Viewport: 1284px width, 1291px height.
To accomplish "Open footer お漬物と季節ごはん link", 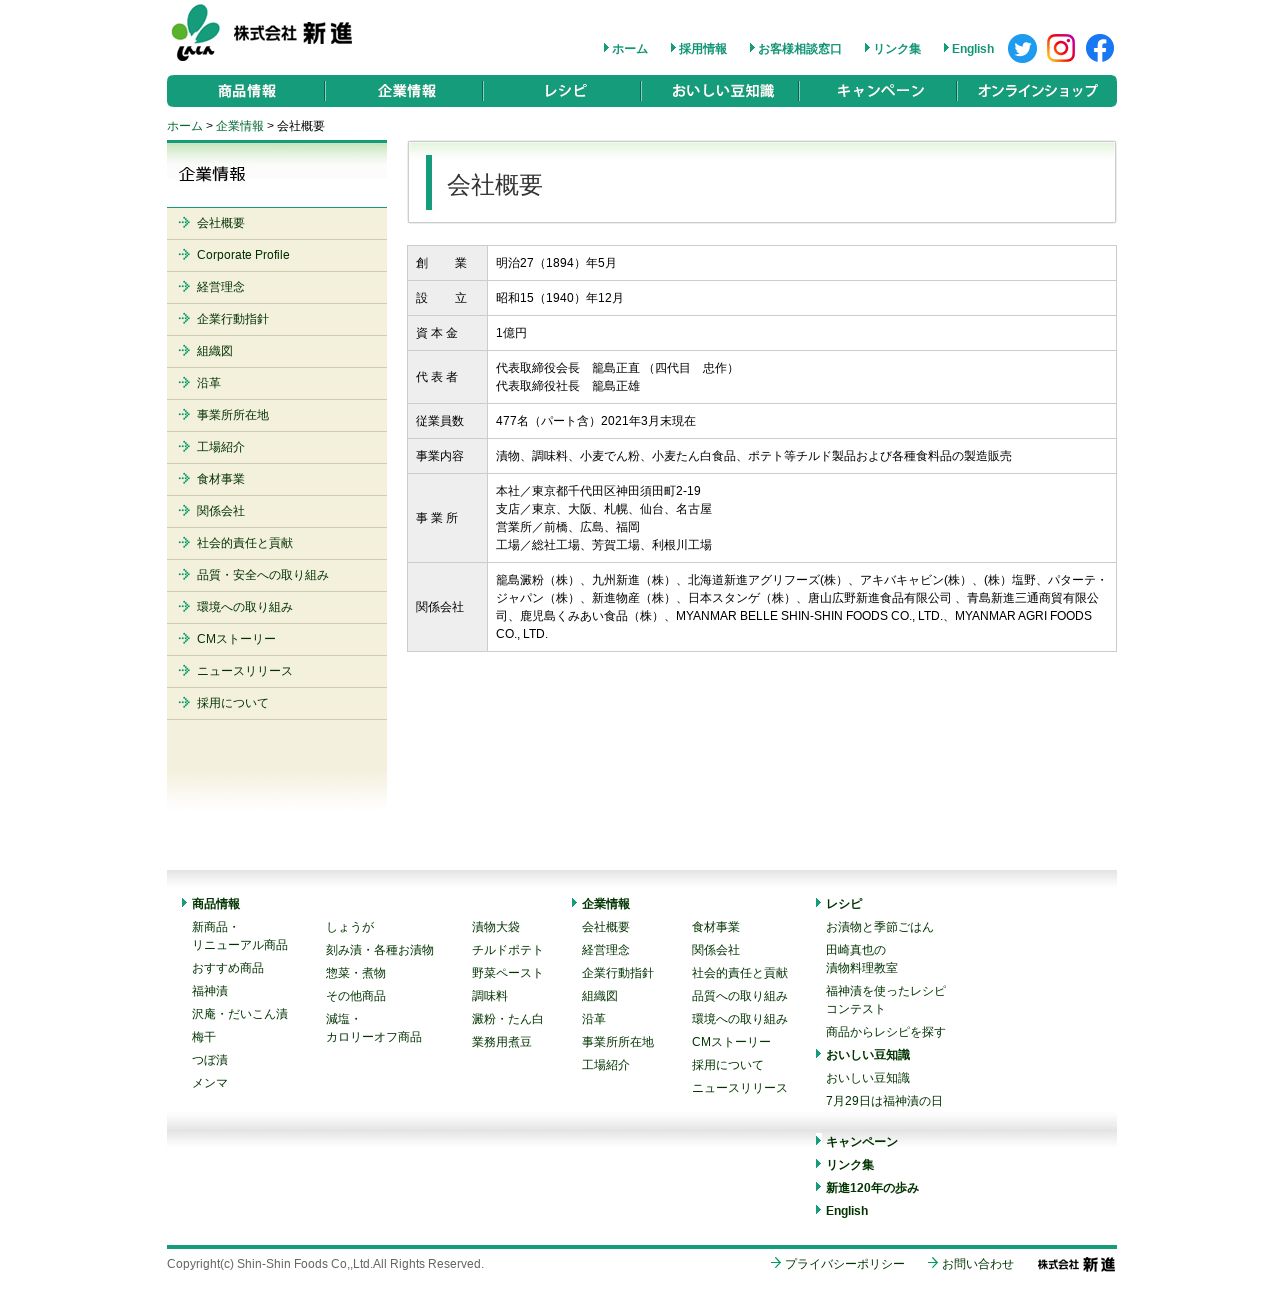I will point(880,927).
